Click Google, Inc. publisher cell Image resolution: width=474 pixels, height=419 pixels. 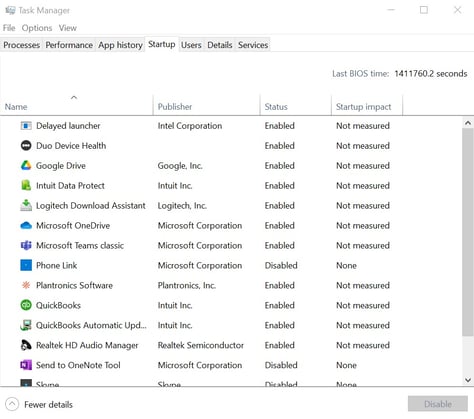[180, 166]
